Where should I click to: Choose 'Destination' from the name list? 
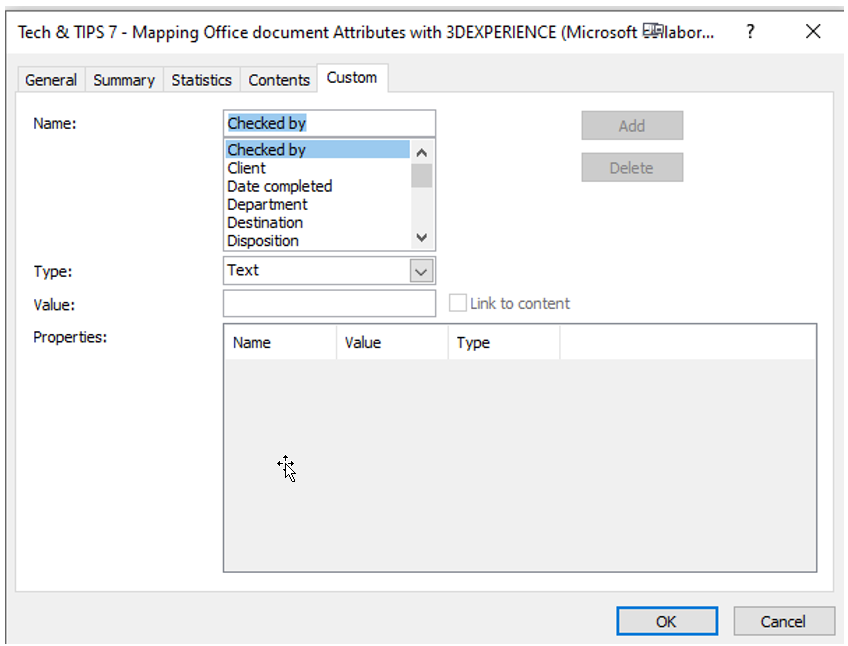[317, 222]
